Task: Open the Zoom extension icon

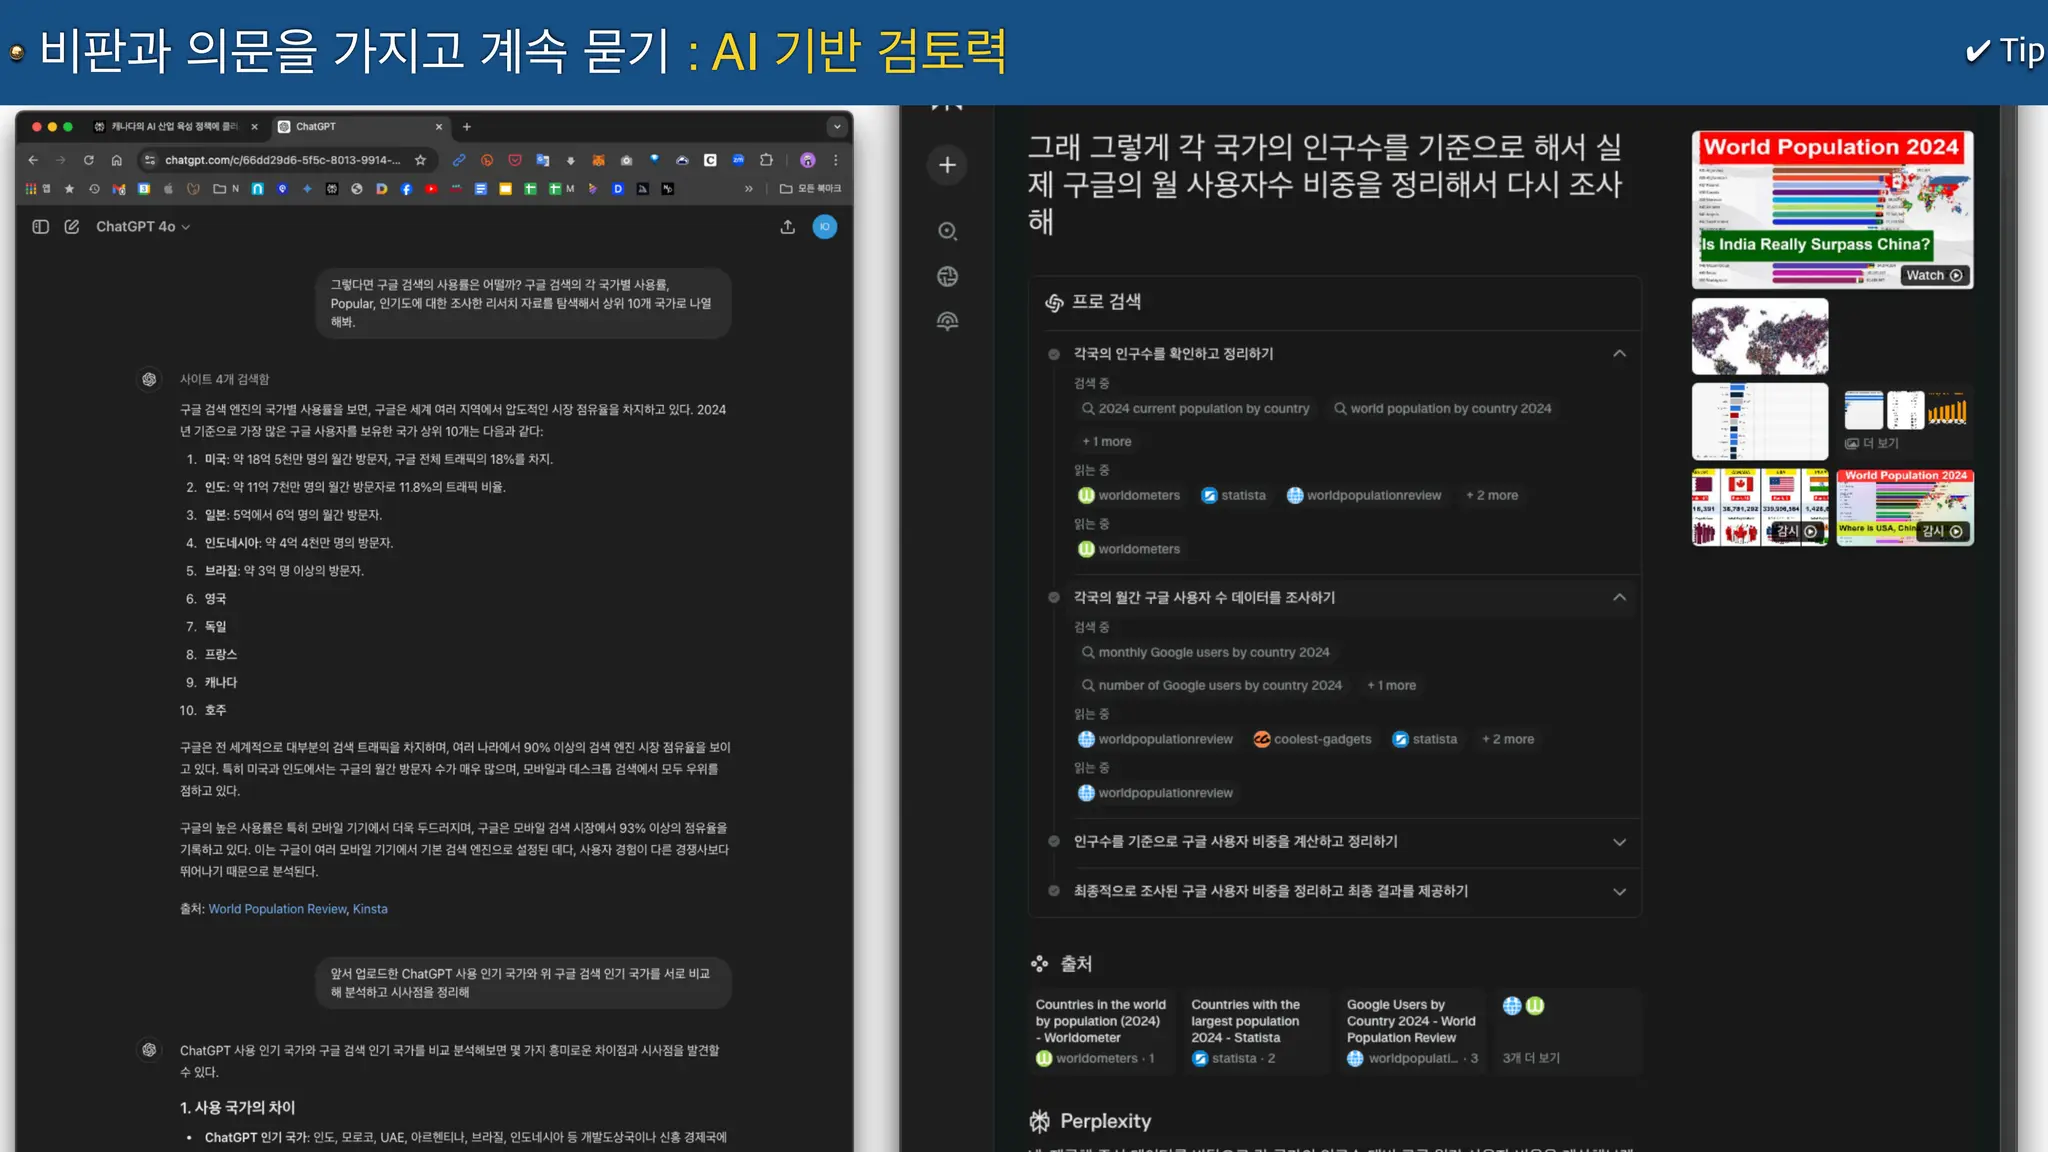Action: (x=738, y=160)
